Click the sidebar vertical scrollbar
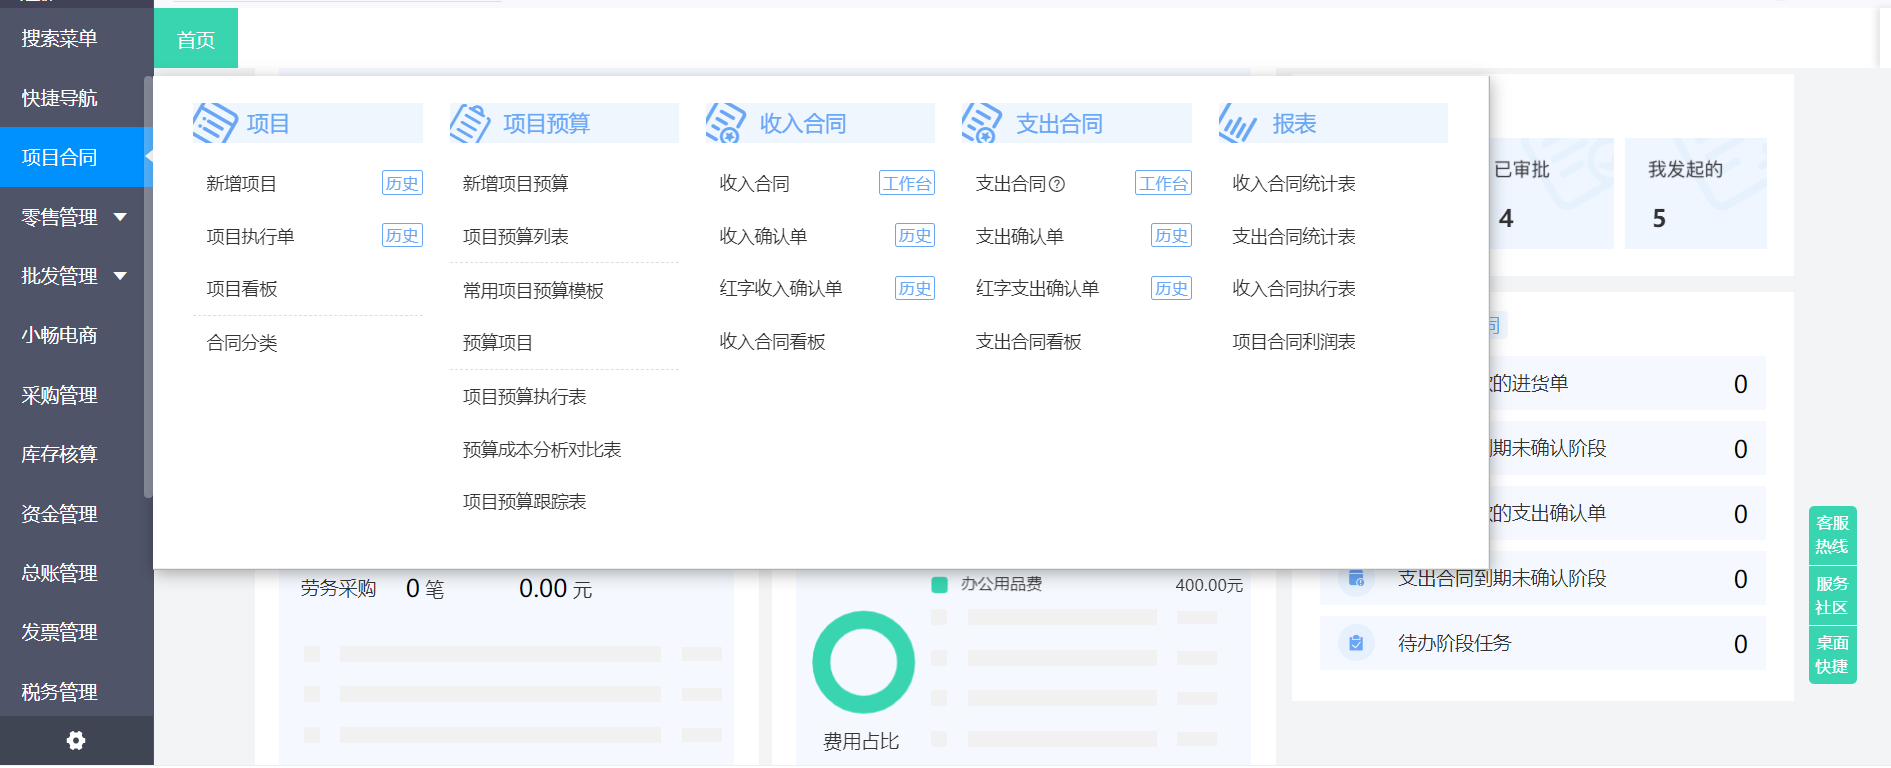 click(x=148, y=287)
